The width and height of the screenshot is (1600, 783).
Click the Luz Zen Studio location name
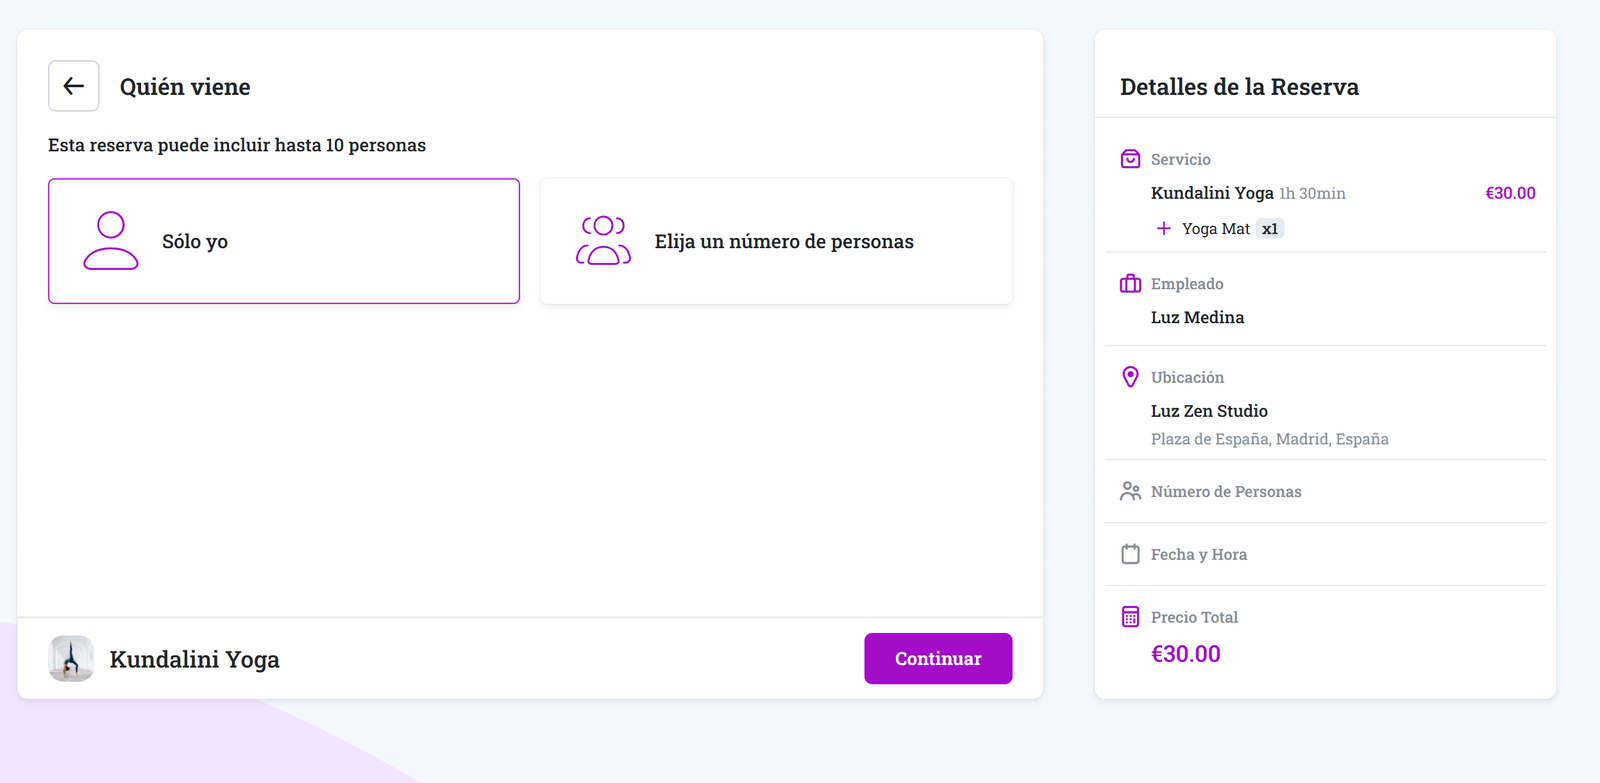point(1209,411)
